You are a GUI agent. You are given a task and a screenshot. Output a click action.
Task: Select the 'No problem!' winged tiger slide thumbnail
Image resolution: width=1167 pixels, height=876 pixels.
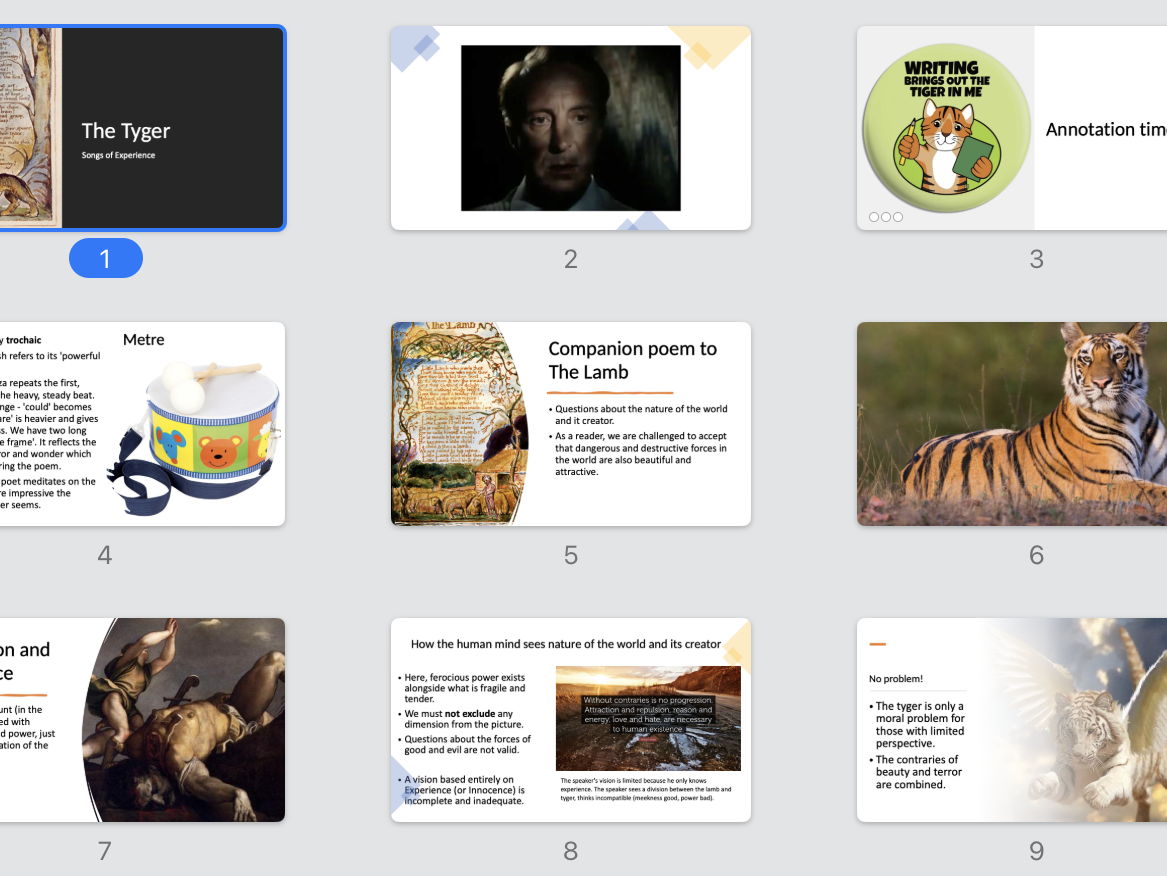point(1012,720)
